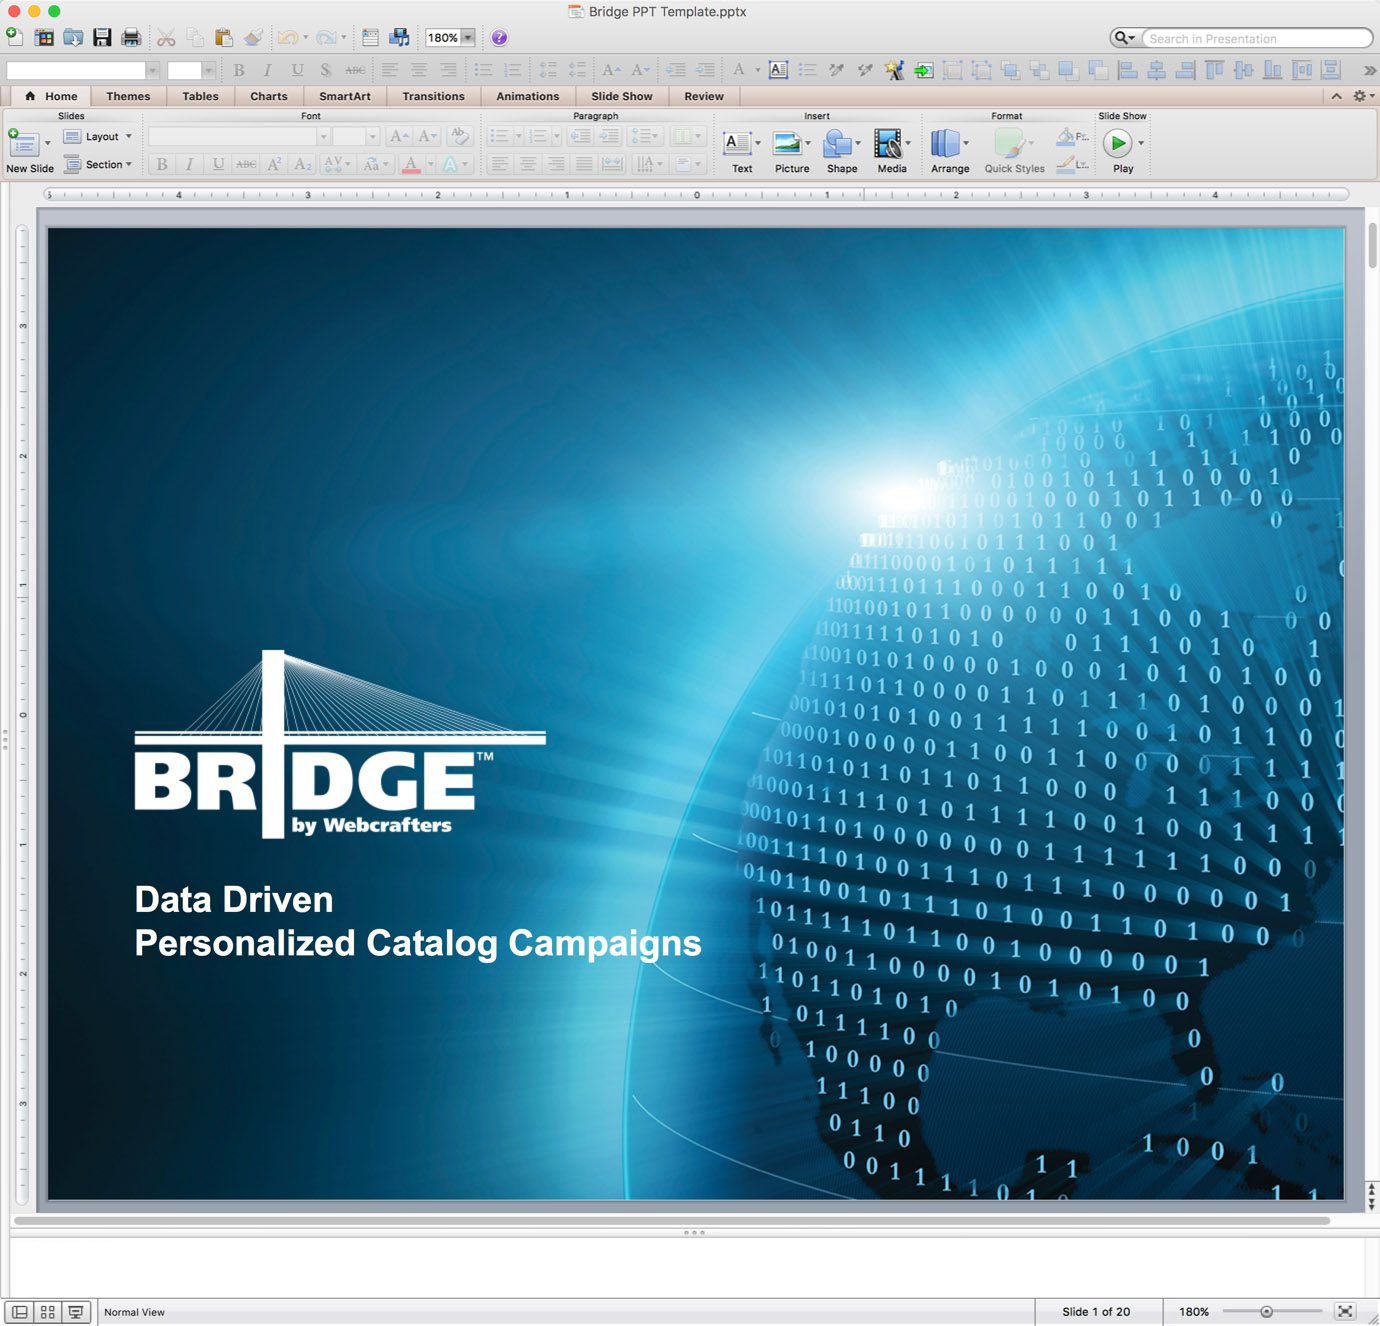Toggle bold formatting
Image resolution: width=1380 pixels, height=1326 pixels.
pyautogui.click(x=160, y=164)
